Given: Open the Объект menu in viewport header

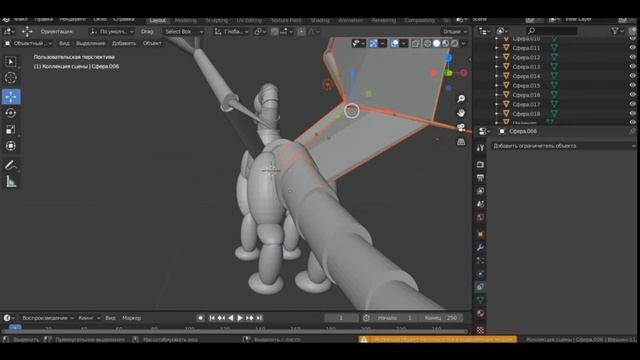Looking at the screenshot, I should point(152,43).
